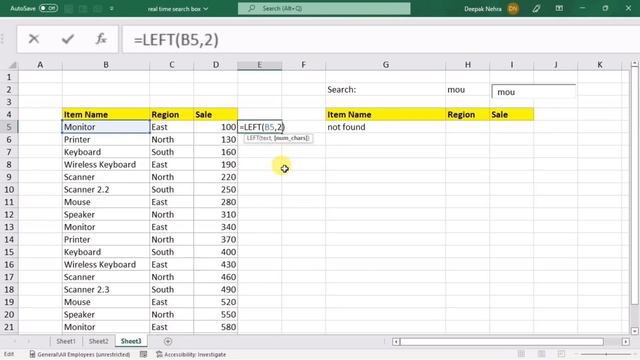640x360 pixels.
Task: Click the horizontal scrollbar right arrow
Action: click(x=626, y=342)
